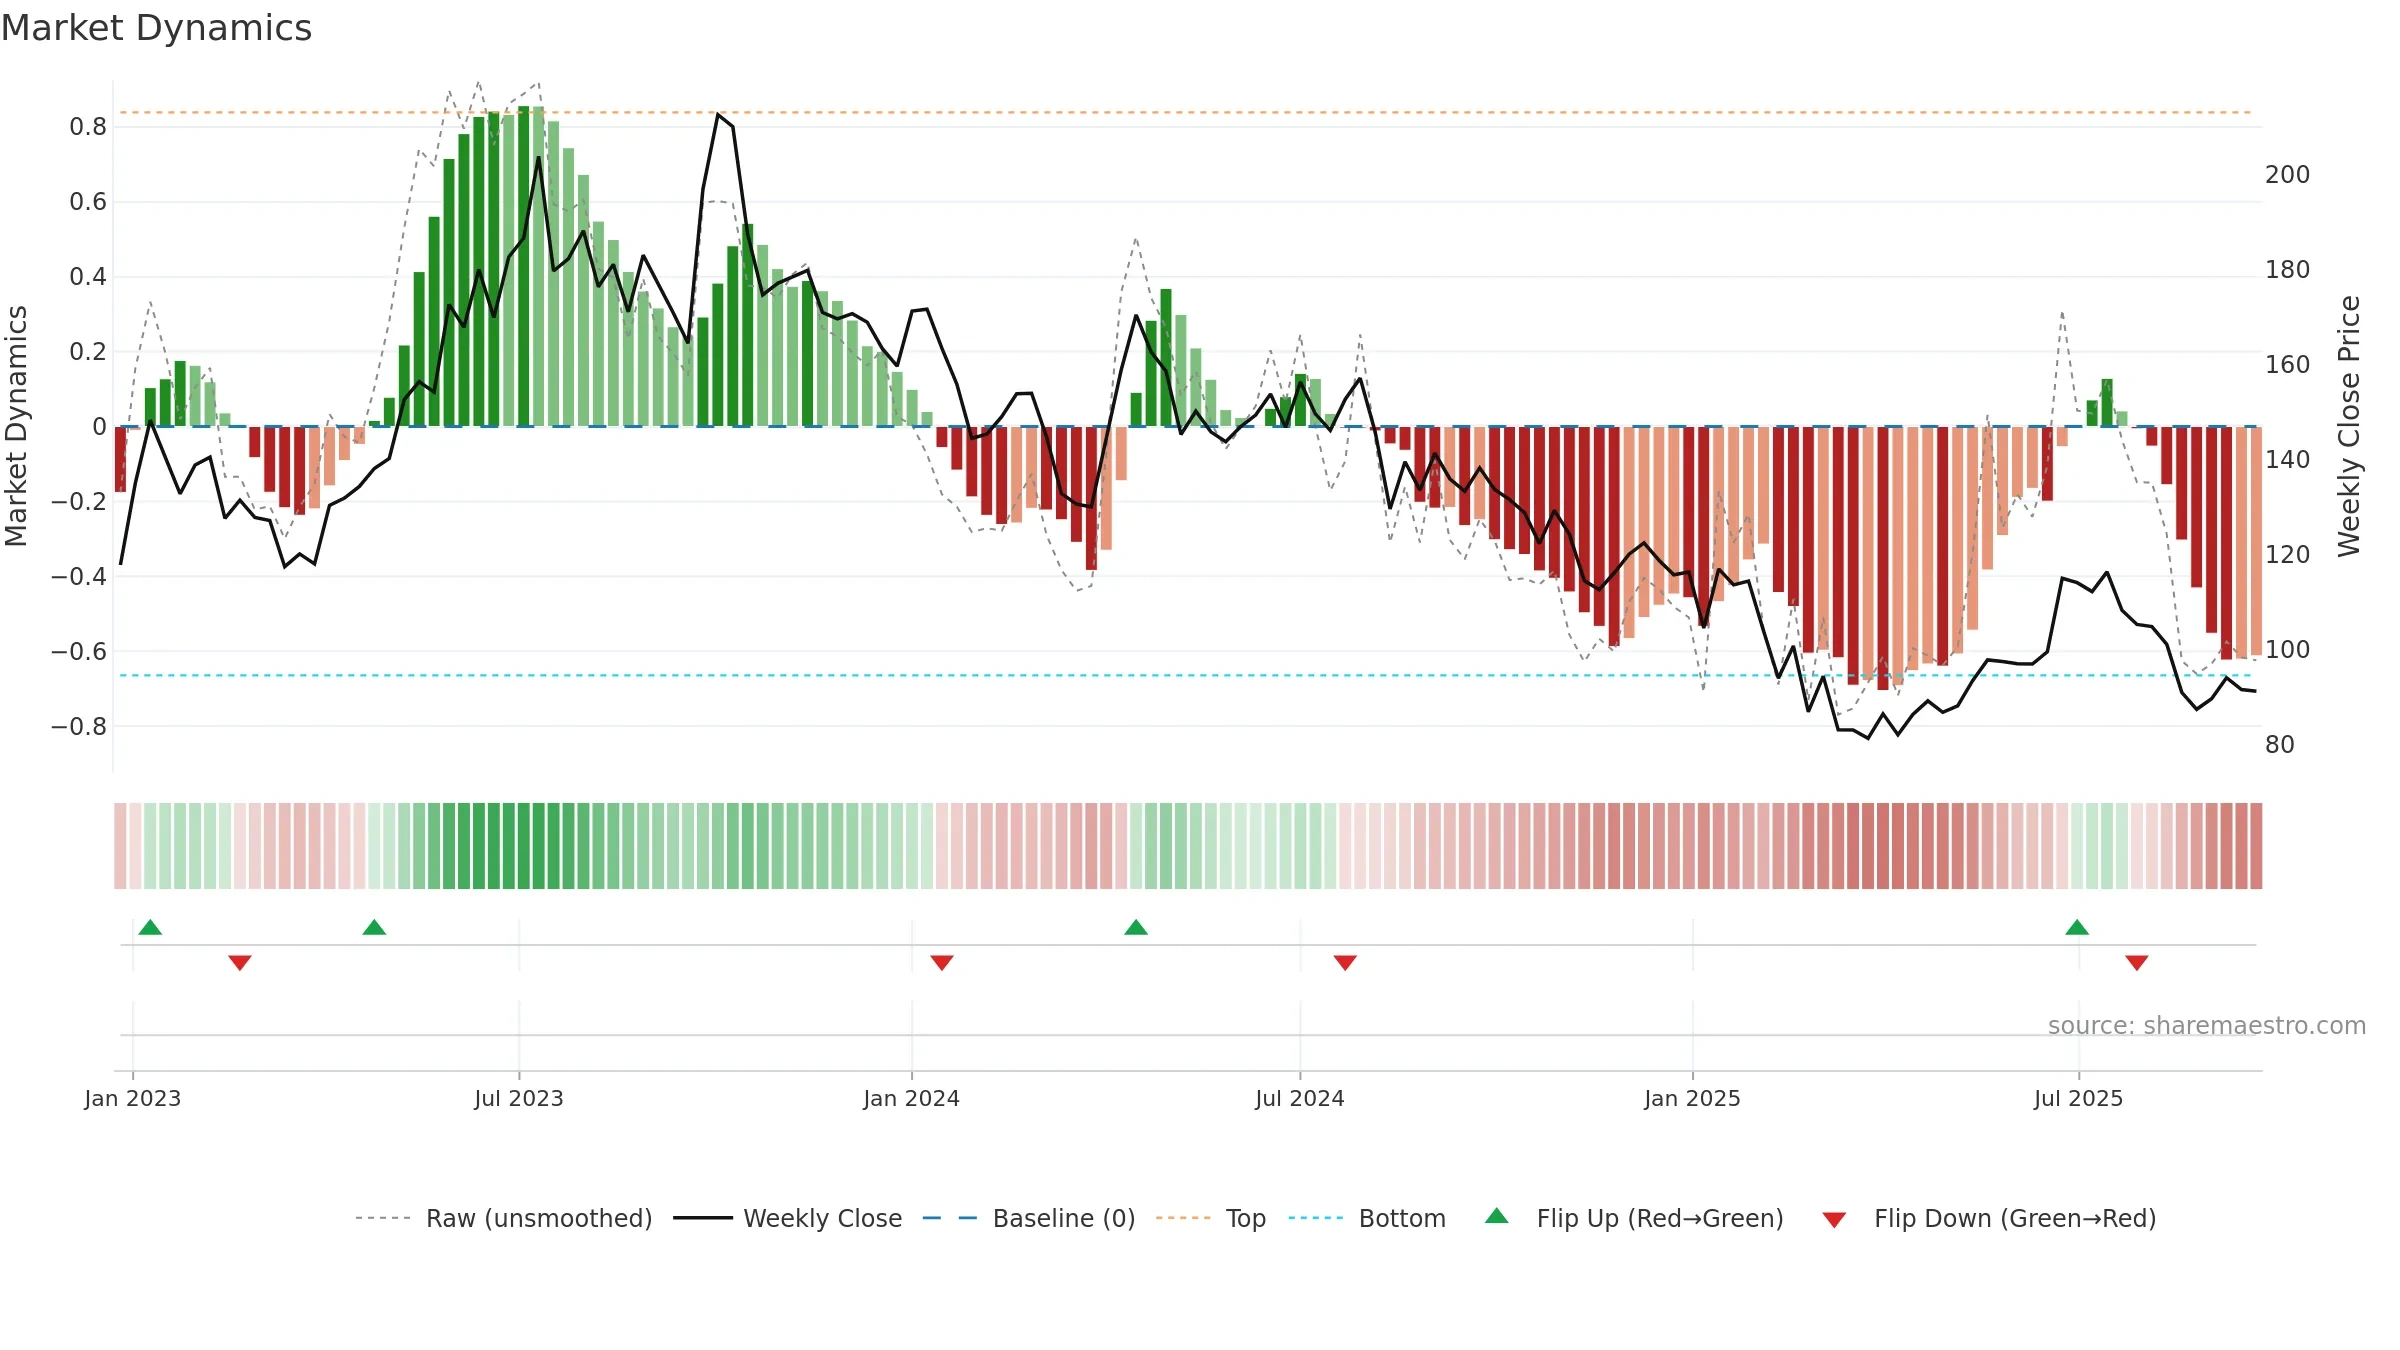Click the source: sharemaestro.com text

click(x=2207, y=1025)
